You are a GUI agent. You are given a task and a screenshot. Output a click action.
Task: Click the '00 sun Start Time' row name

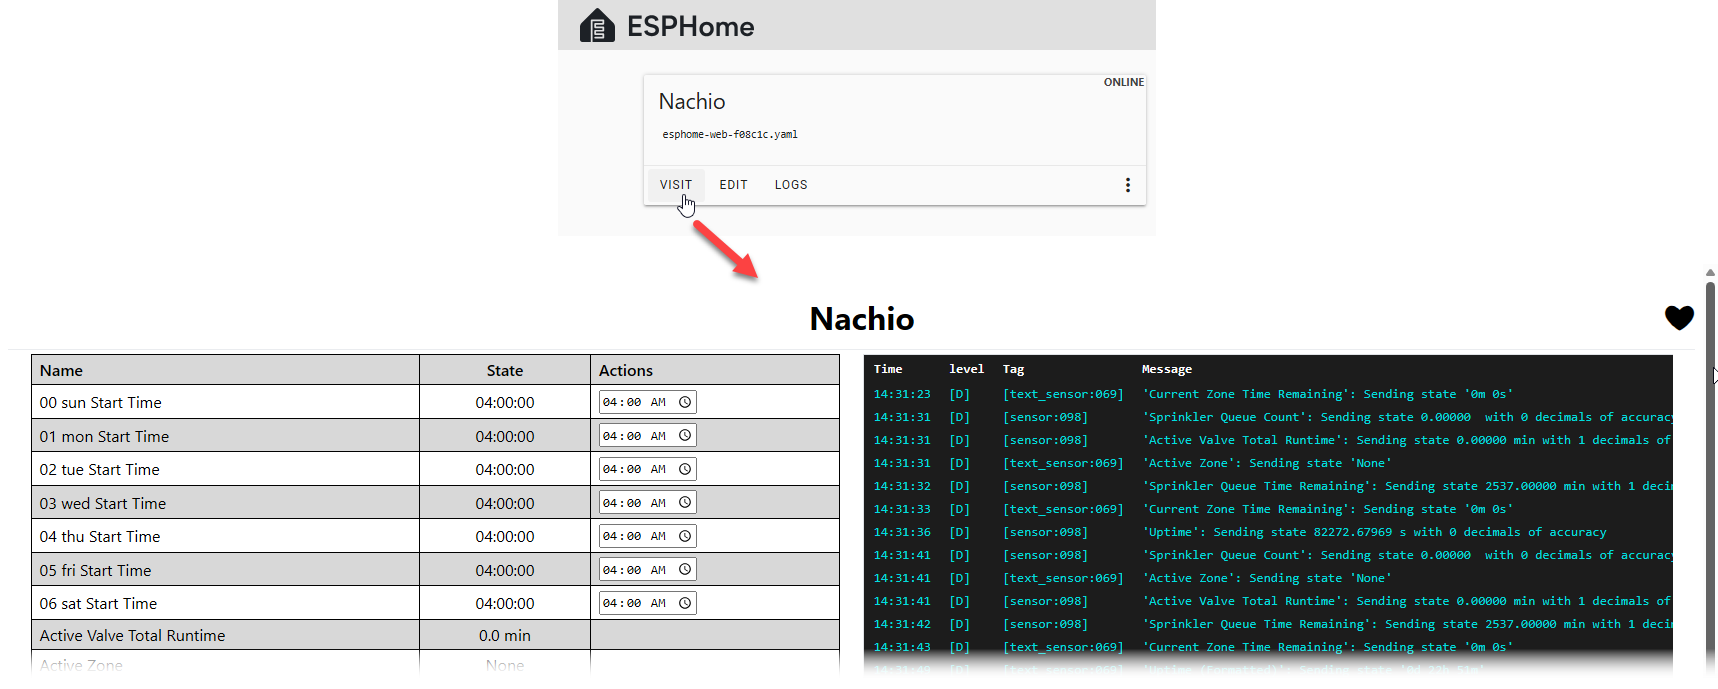101,402
